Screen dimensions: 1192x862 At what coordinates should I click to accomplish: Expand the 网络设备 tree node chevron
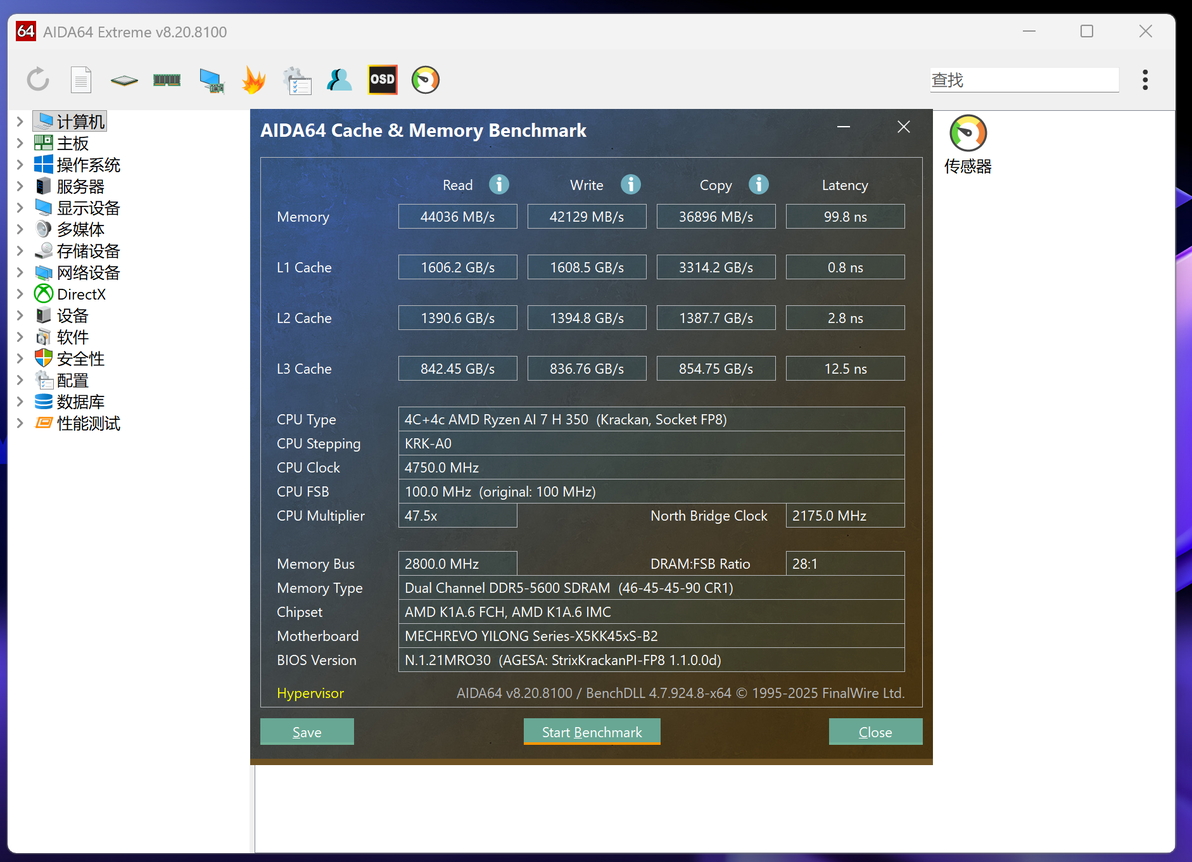click(20, 272)
